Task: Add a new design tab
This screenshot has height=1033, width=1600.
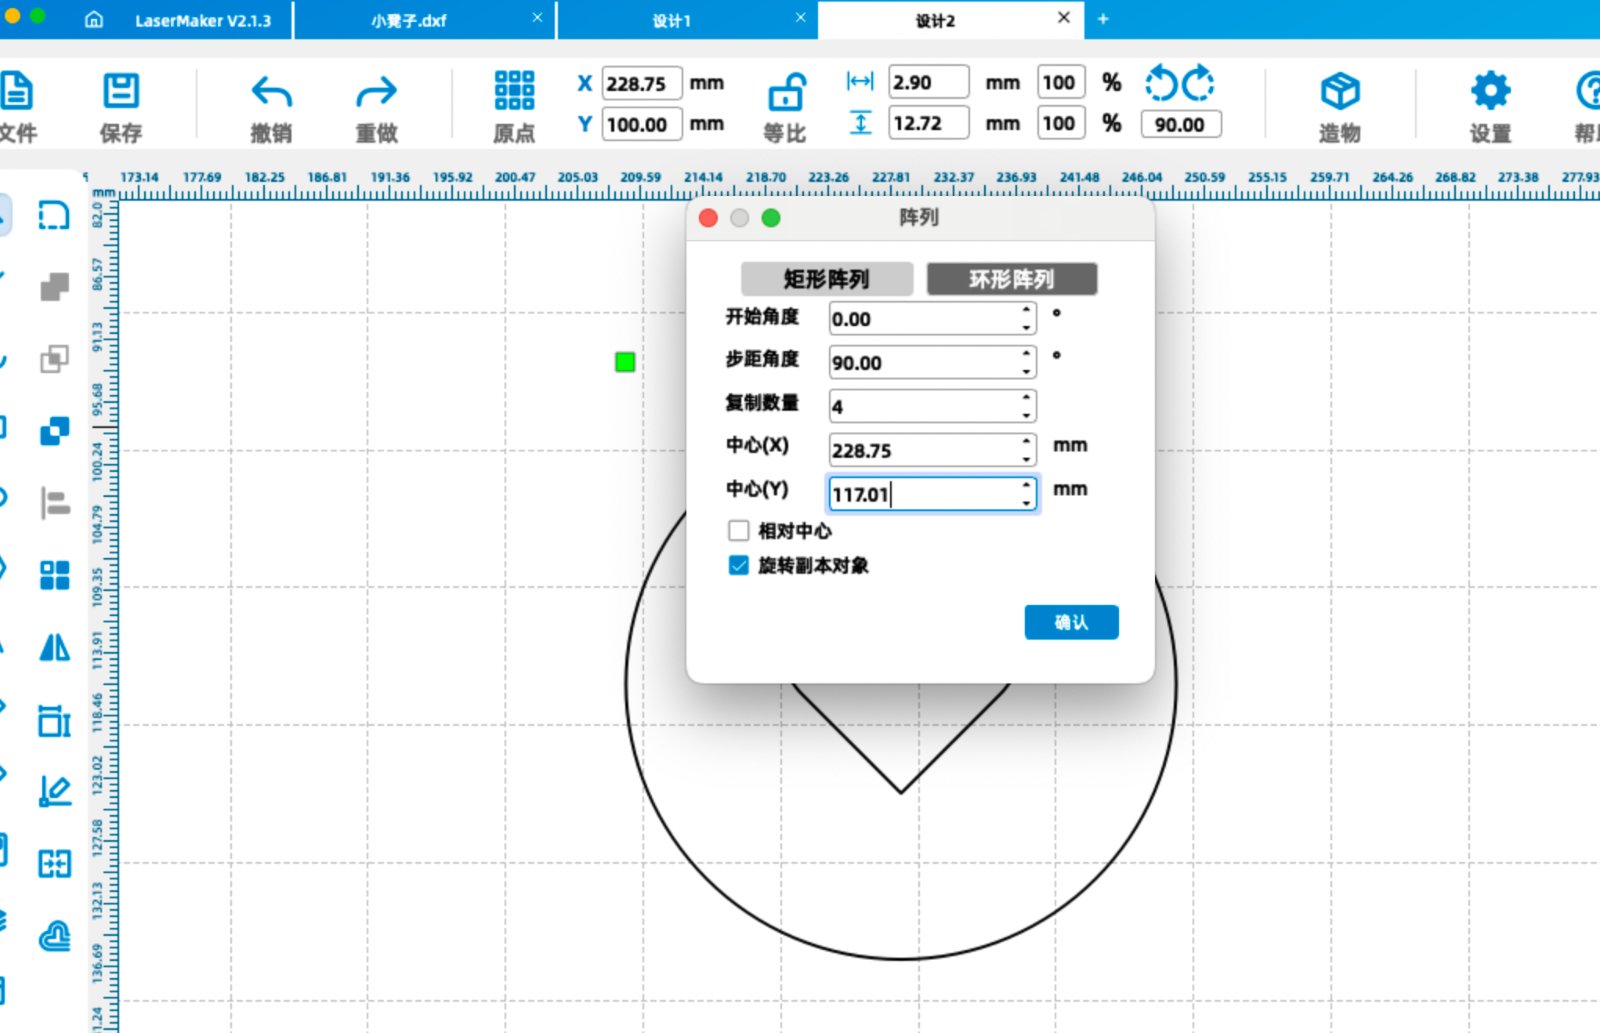Action: [1103, 19]
